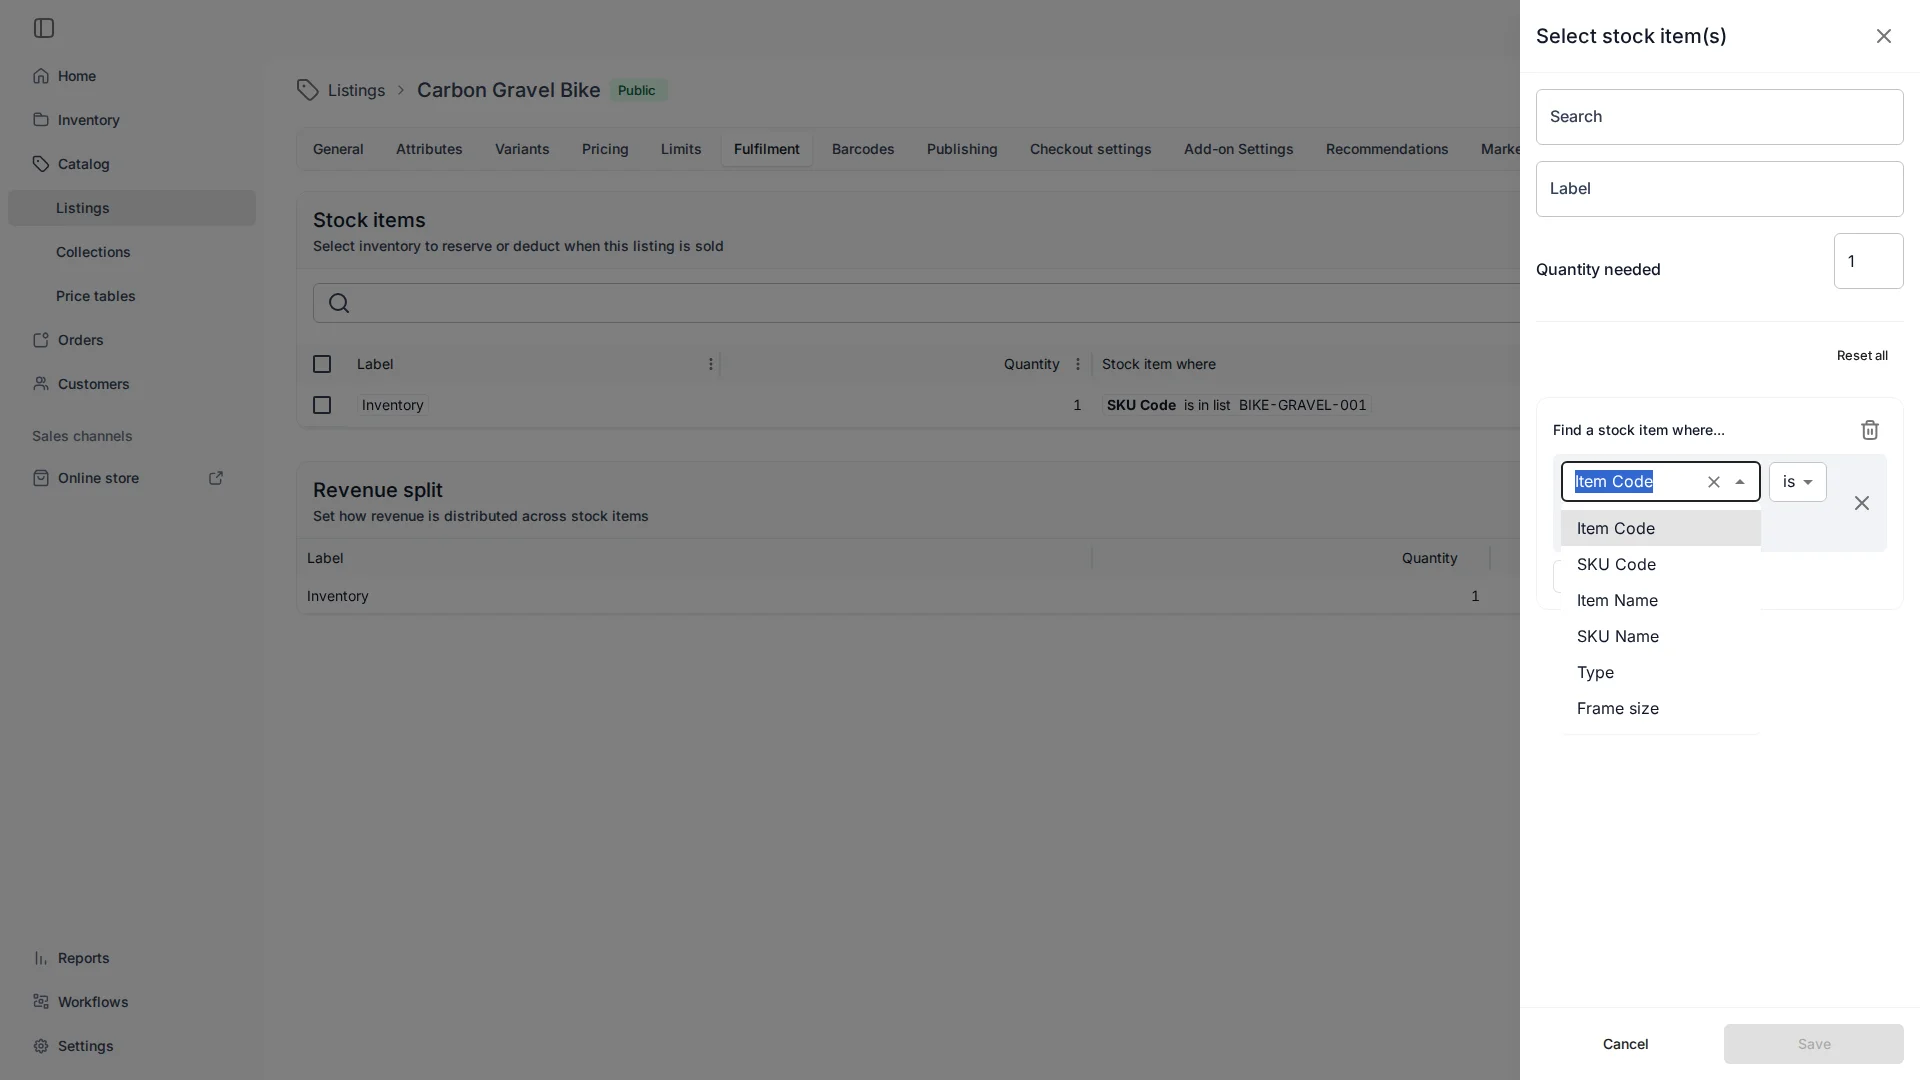Click the Inventory folder icon

pos(40,120)
